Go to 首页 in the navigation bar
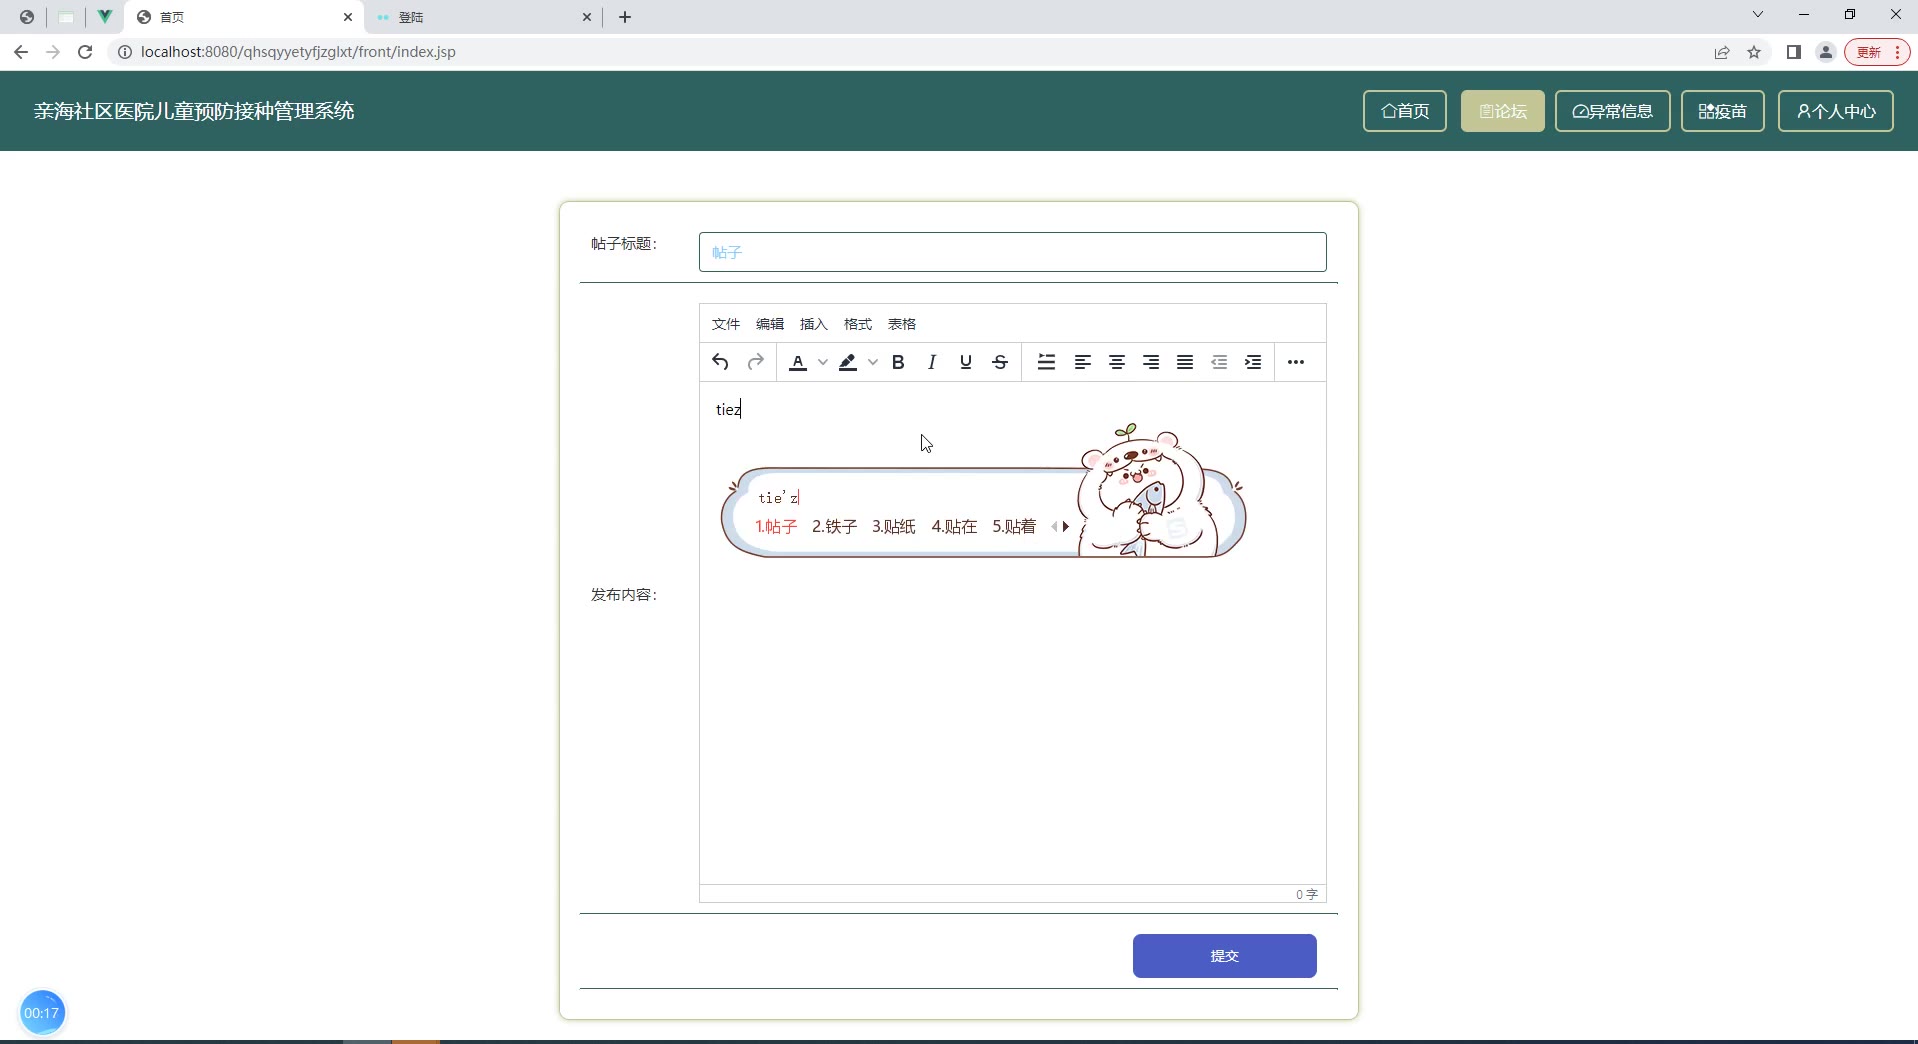 tap(1405, 111)
